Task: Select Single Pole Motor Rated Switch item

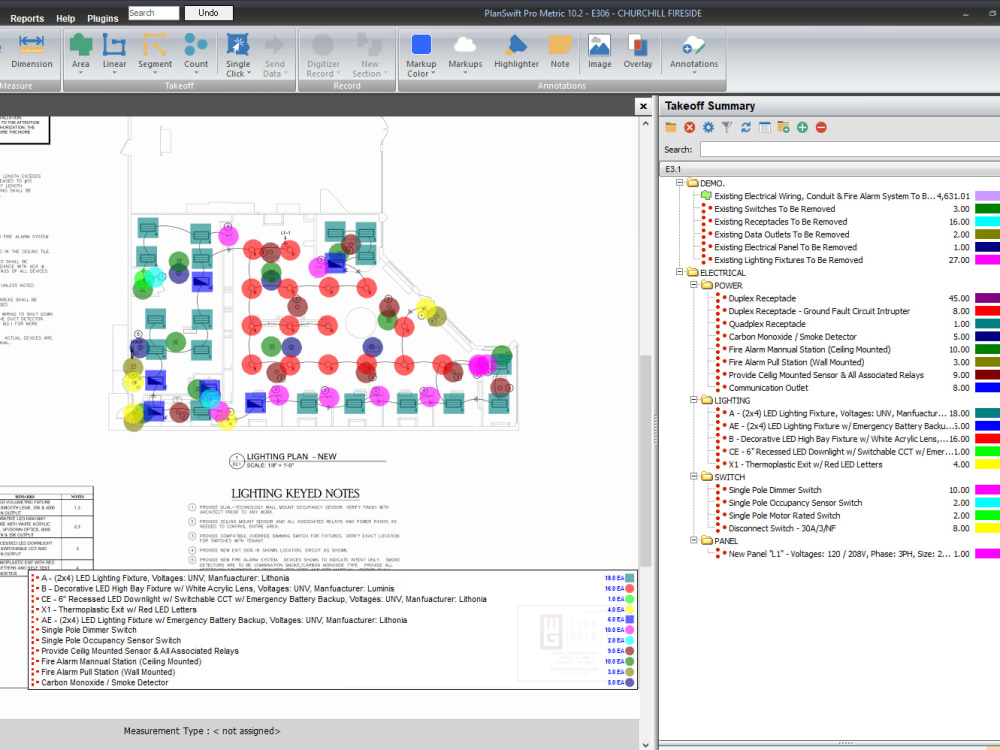Action: click(784, 515)
